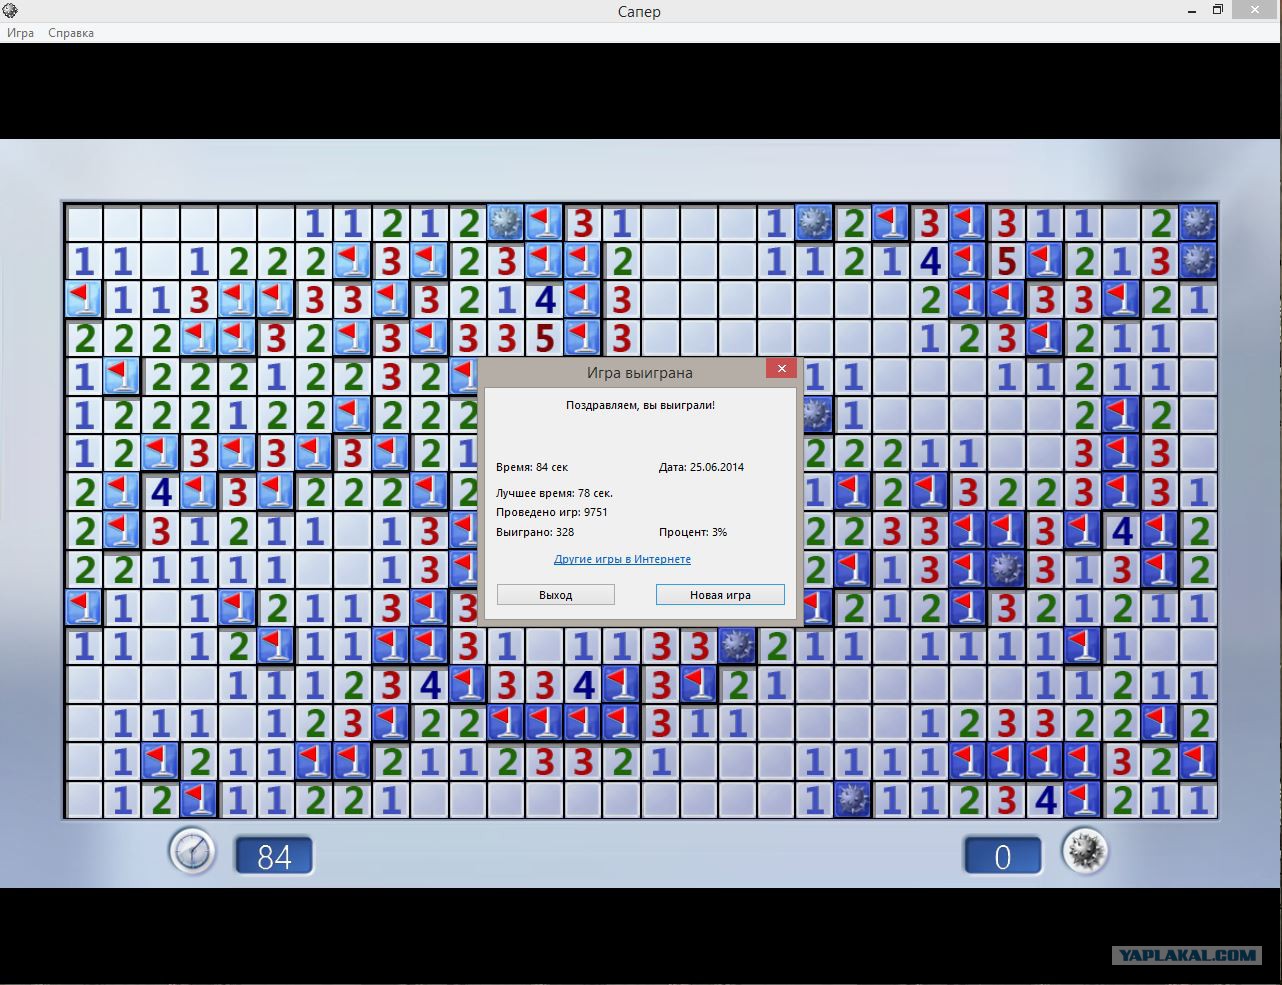Click the Дата: 25.06.2014 text
Screen dimensions: 1282x985
point(701,467)
